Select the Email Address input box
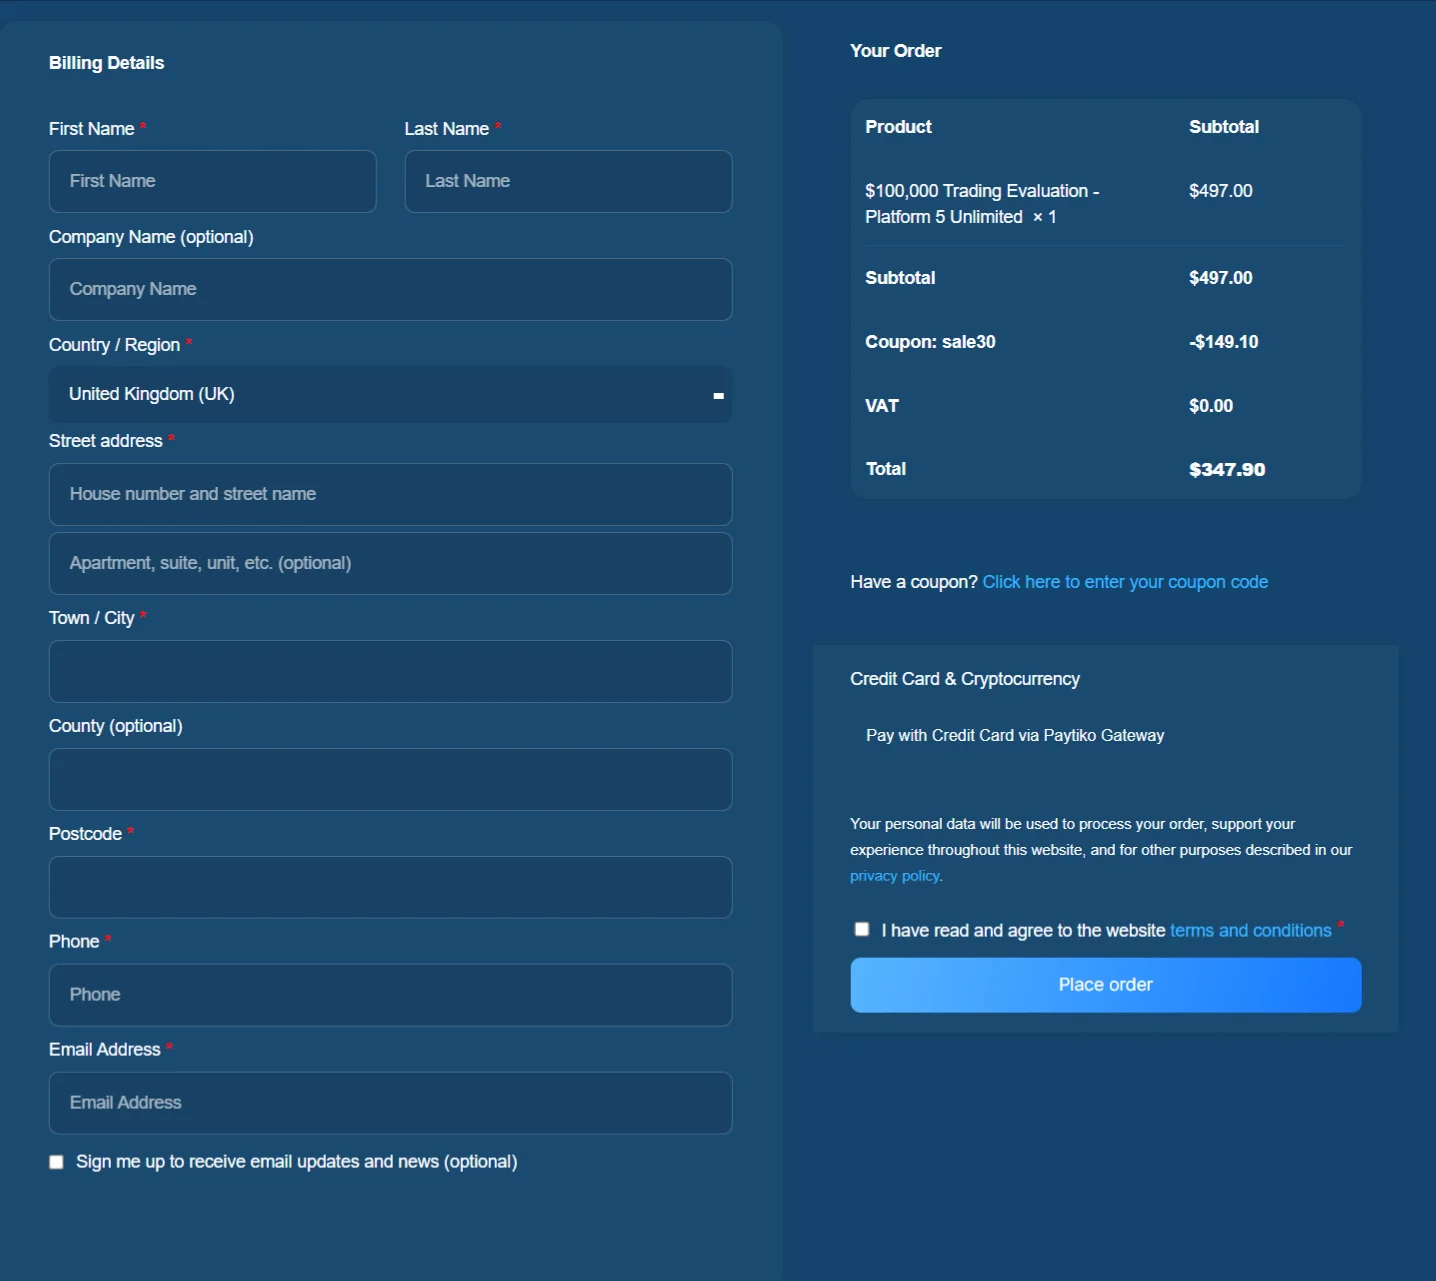 390,1103
